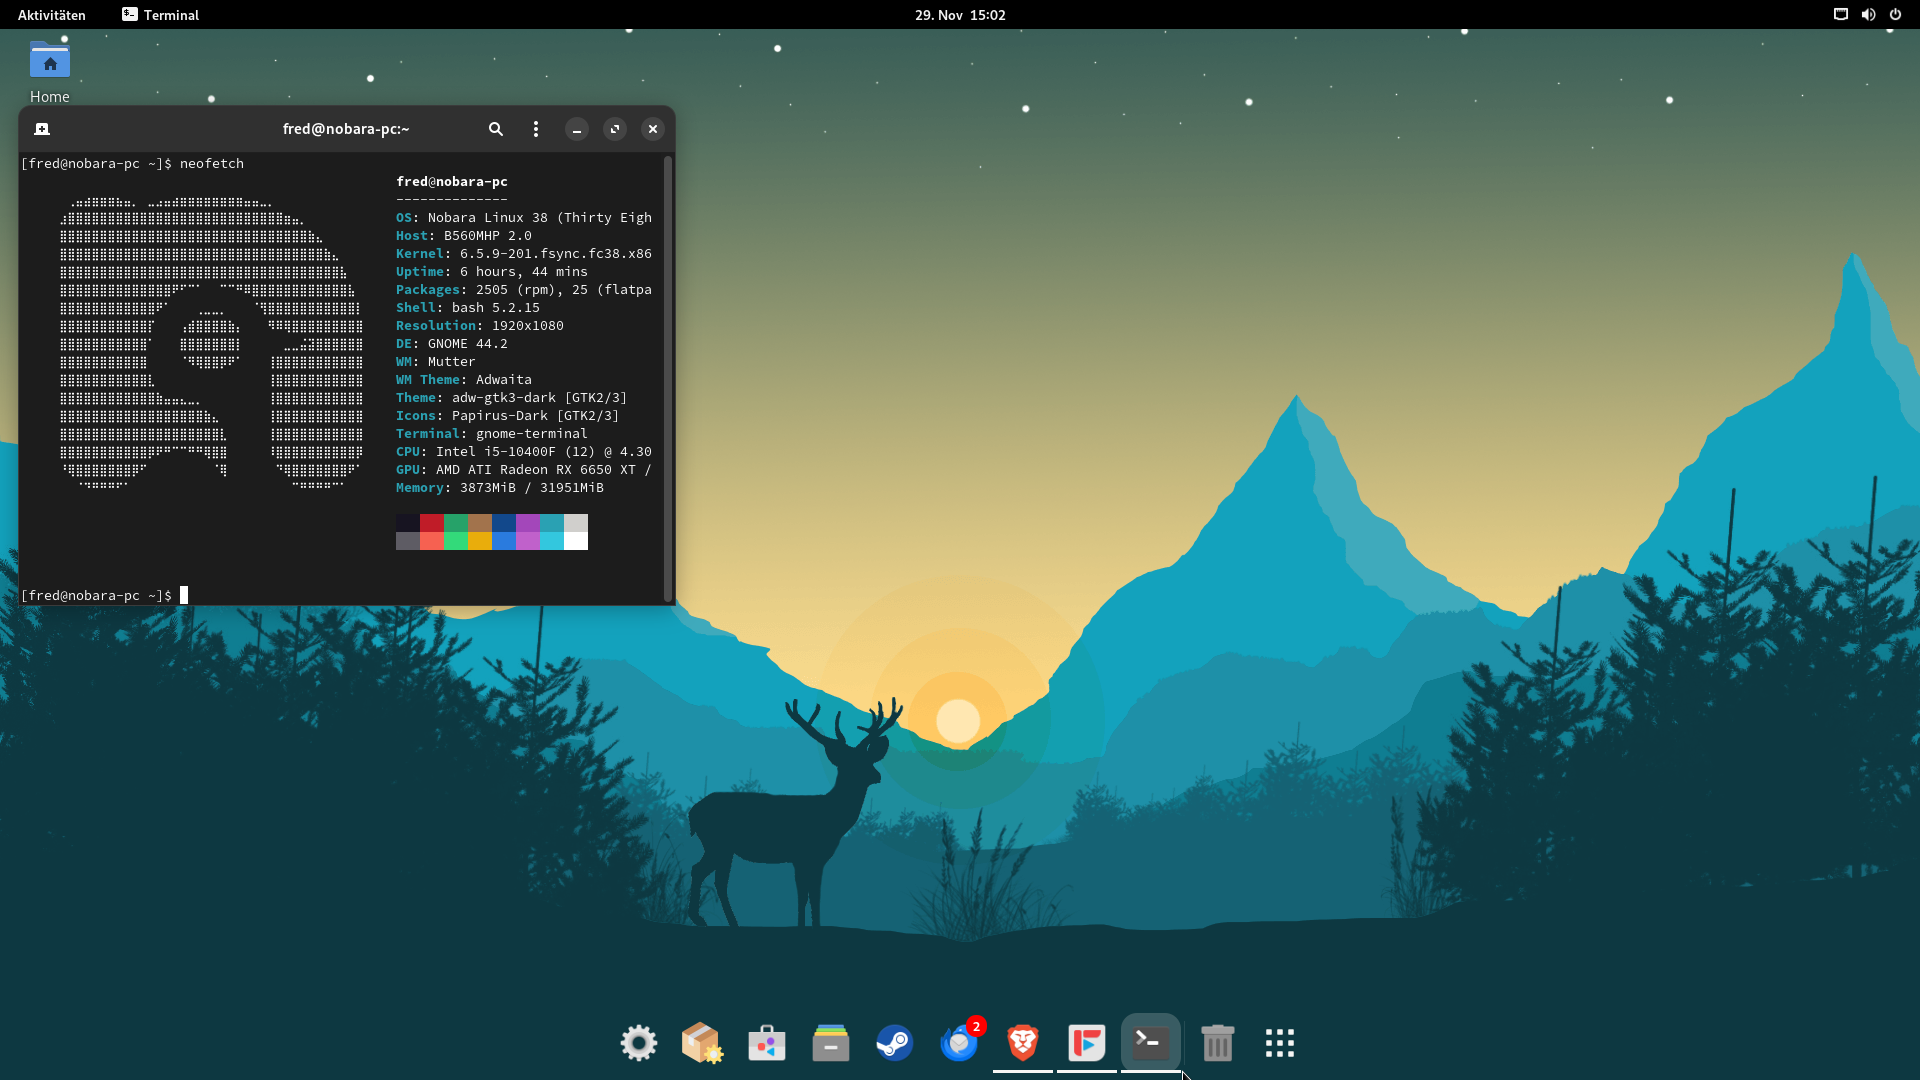Open a new terminal tab button

click(42, 129)
